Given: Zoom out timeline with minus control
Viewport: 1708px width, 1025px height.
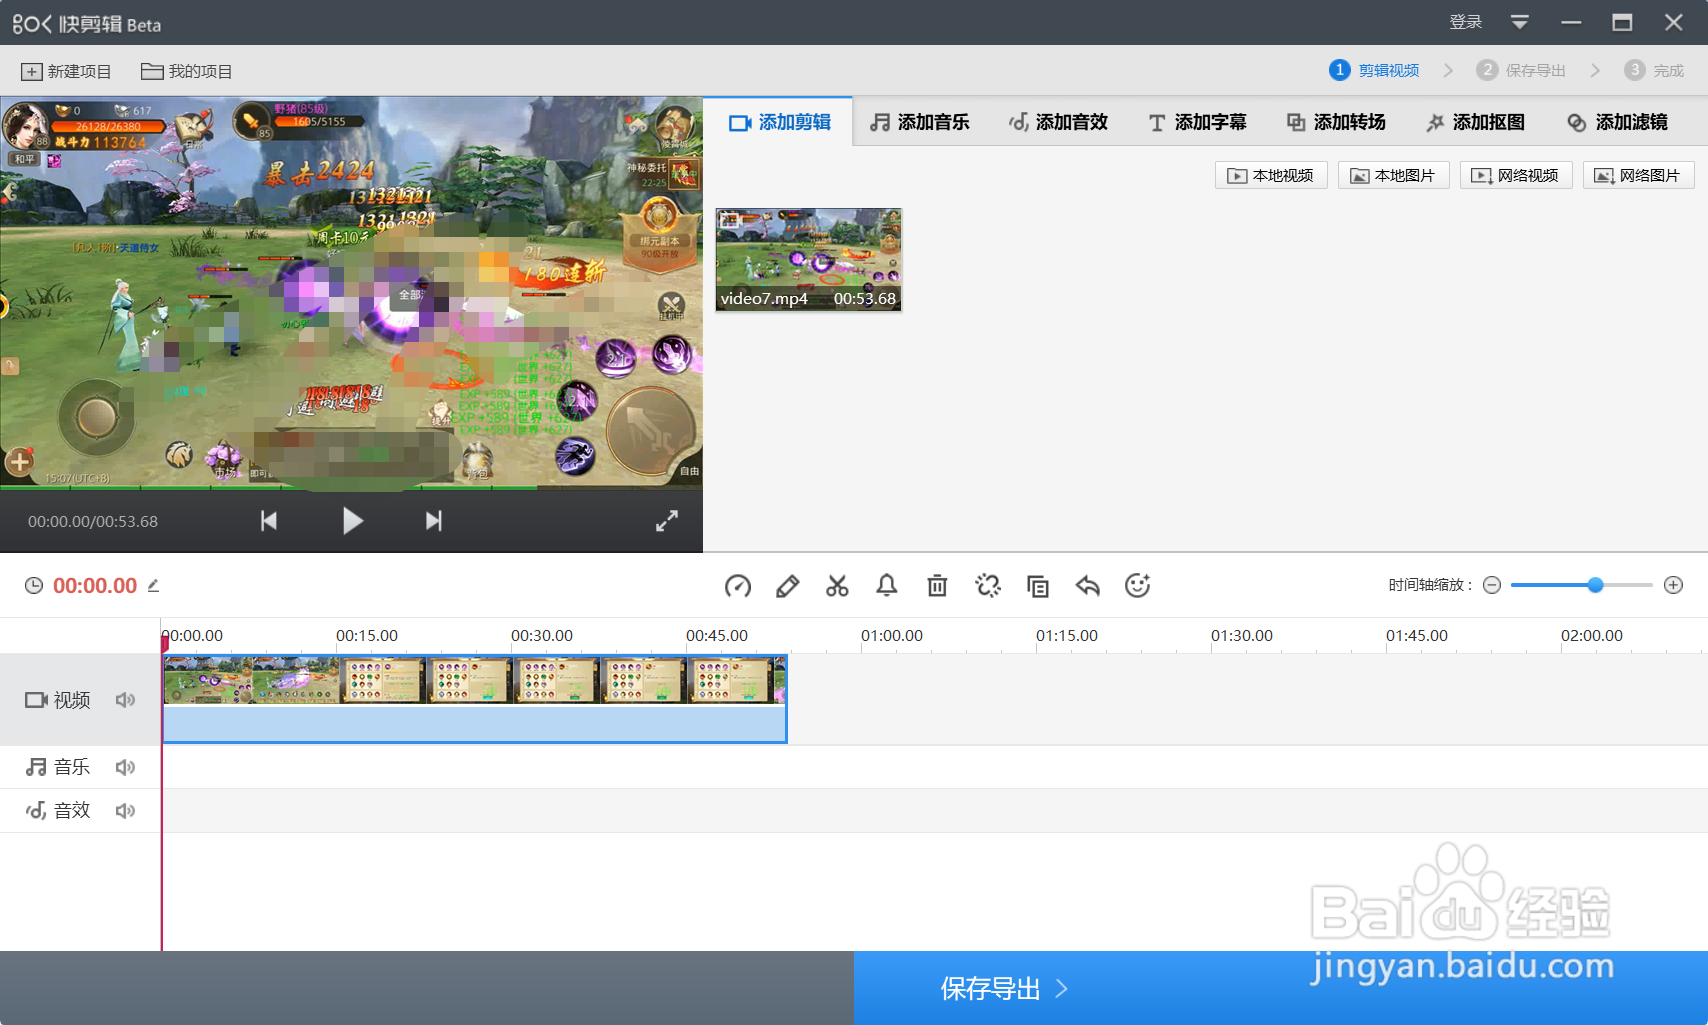Looking at the screenshot, I should pyautogui.click(x=1492, y=585).
